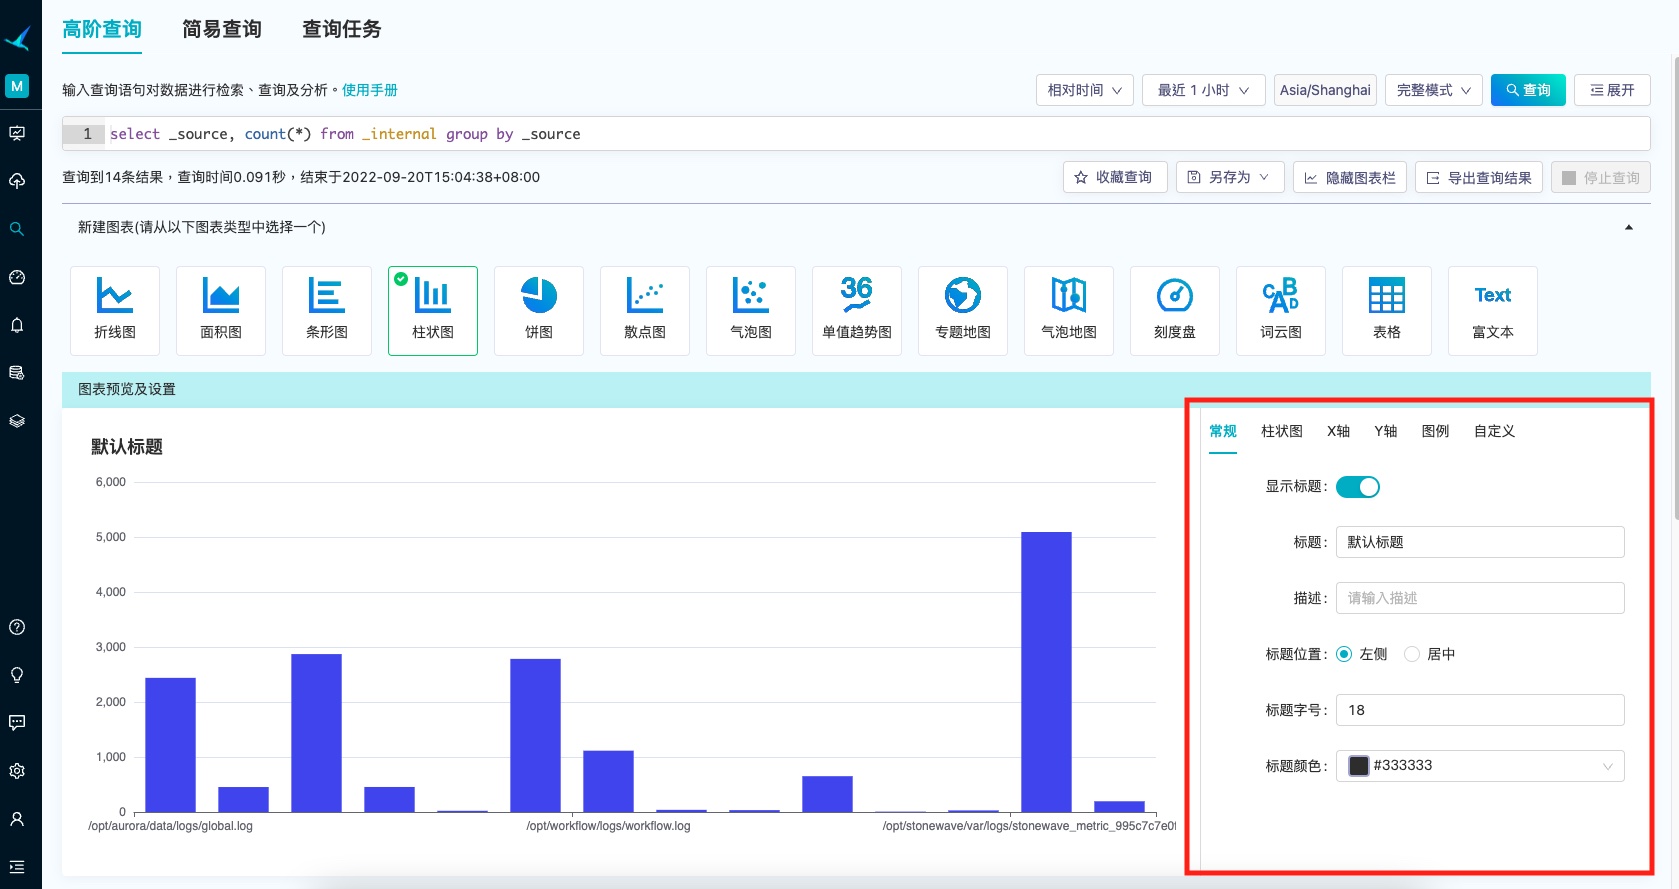Viewport: 1679px width, 889px height.
Task: Pick the 刻度盘 gauge chart type
Action: [1175, 311]
